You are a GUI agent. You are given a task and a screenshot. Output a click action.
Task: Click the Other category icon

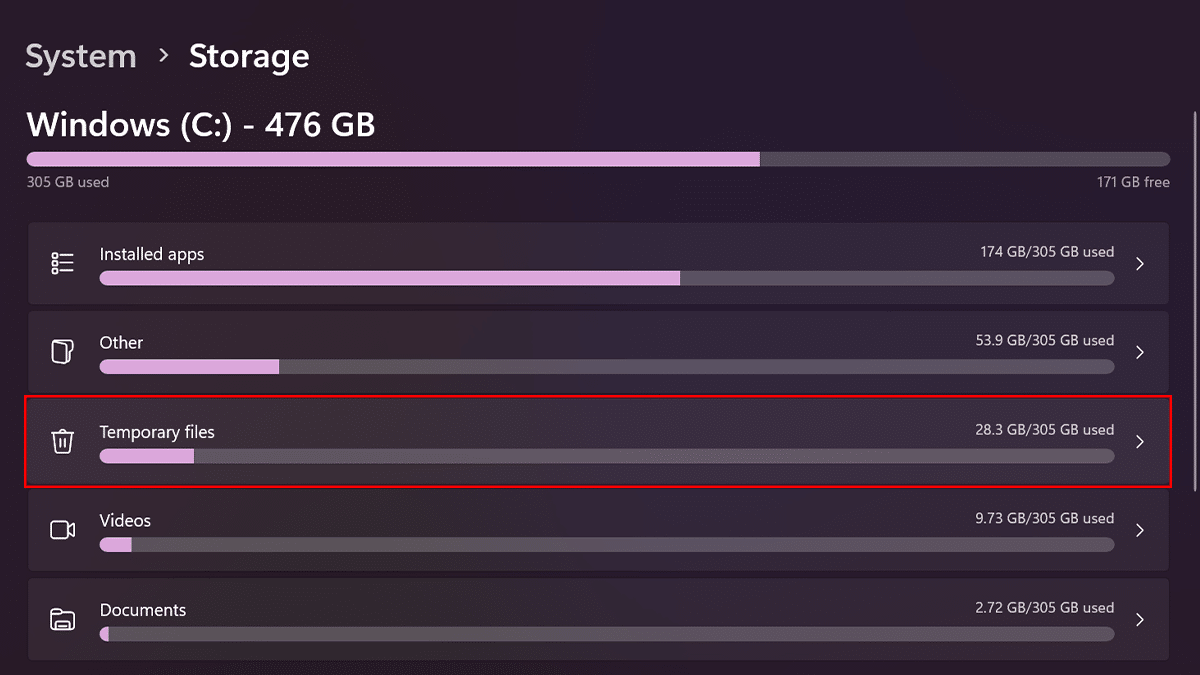(62, 352)
